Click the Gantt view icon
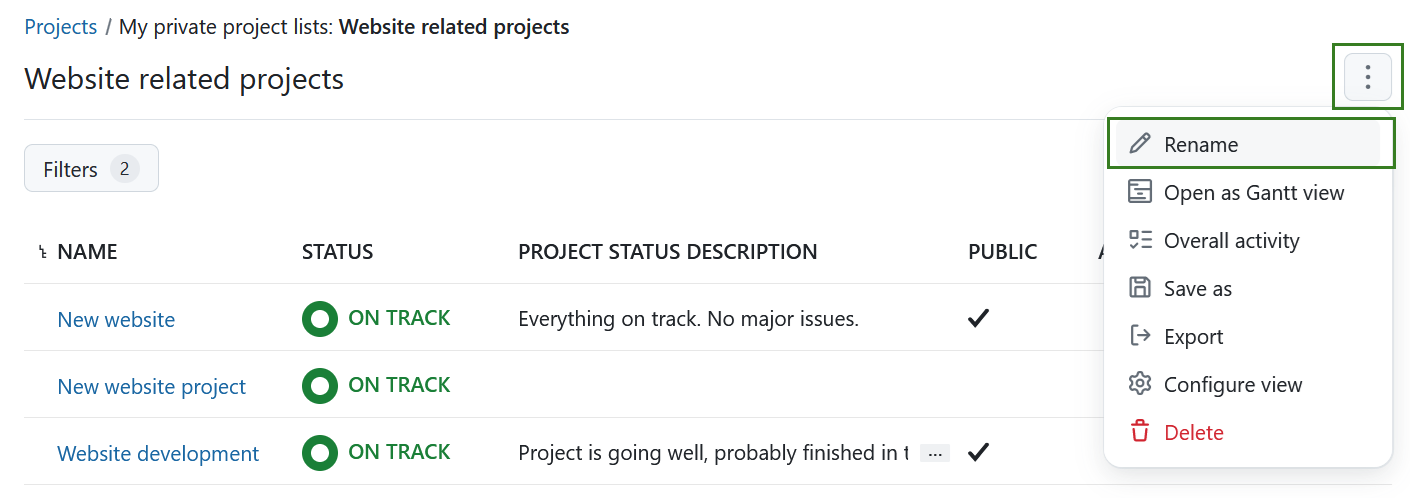This screenshot has height=498, width=1410. click(1140, 192)
